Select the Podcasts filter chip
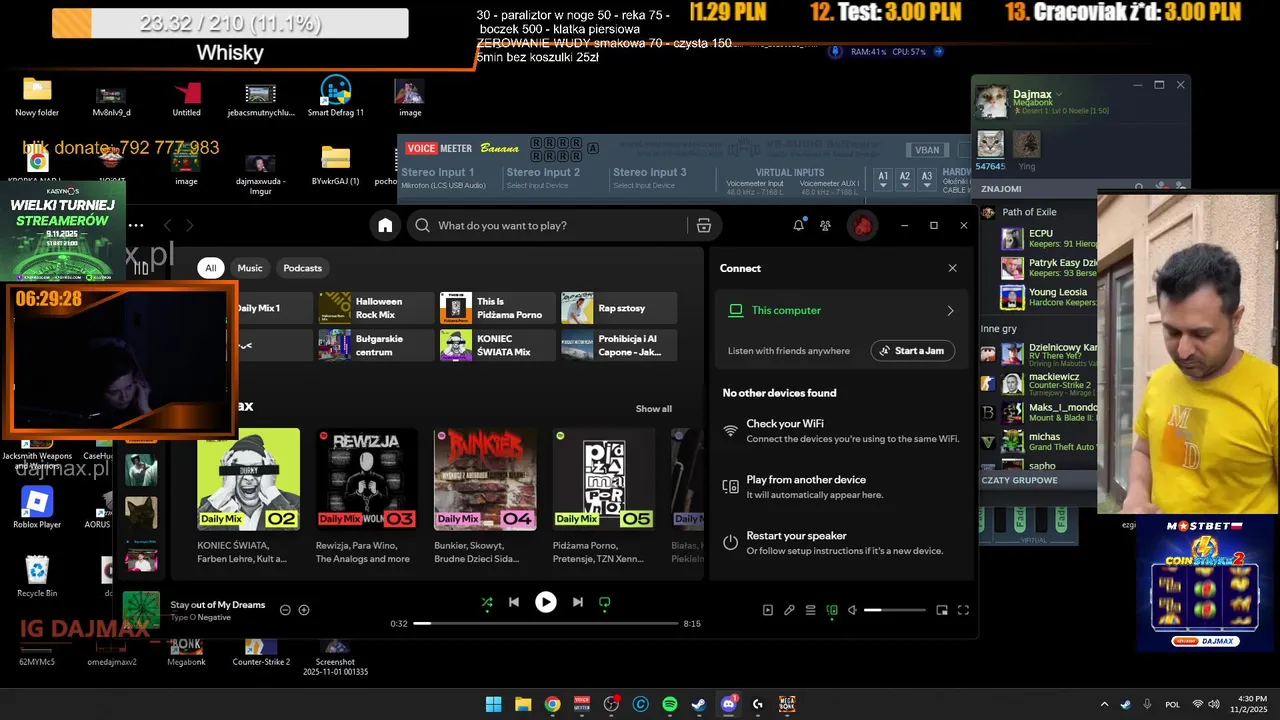 pos(302,268)
